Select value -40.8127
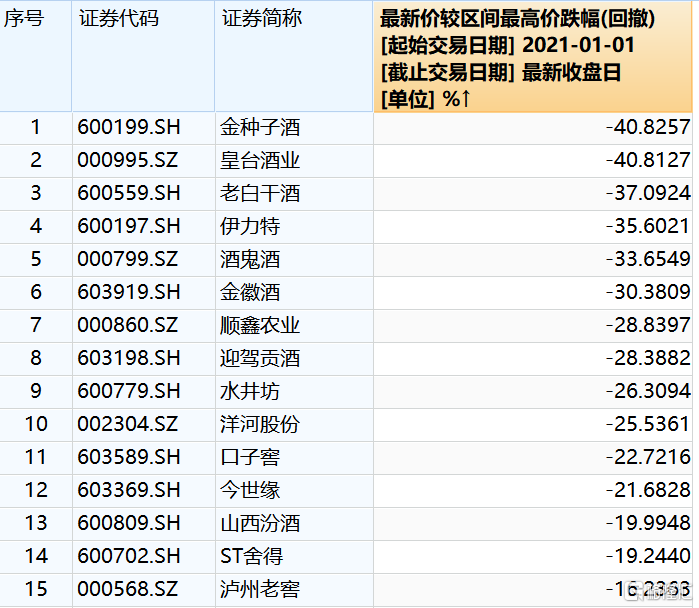 [x=648, y=160]
